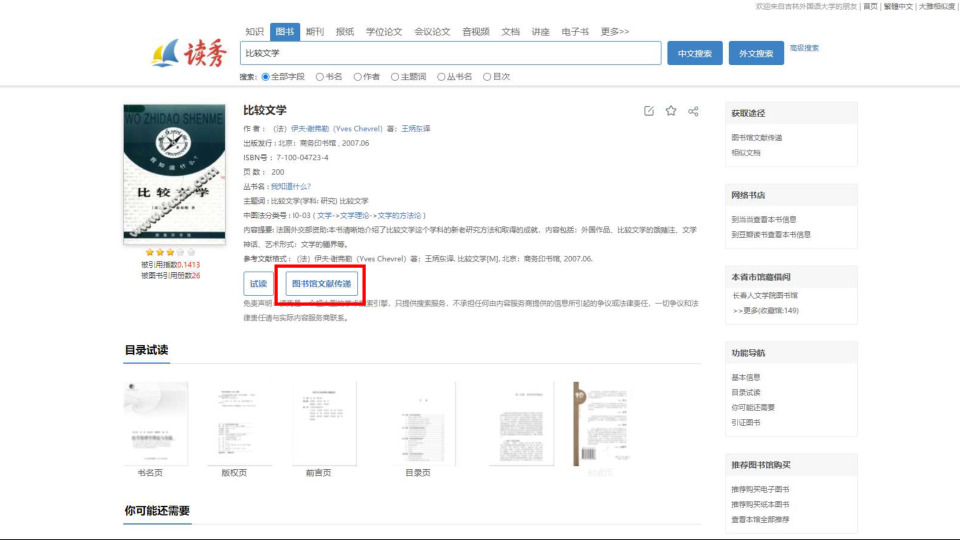This screenshot has width=960, height=540.
Task: Open the 报纸 tab
Action: tap(345, 32)
